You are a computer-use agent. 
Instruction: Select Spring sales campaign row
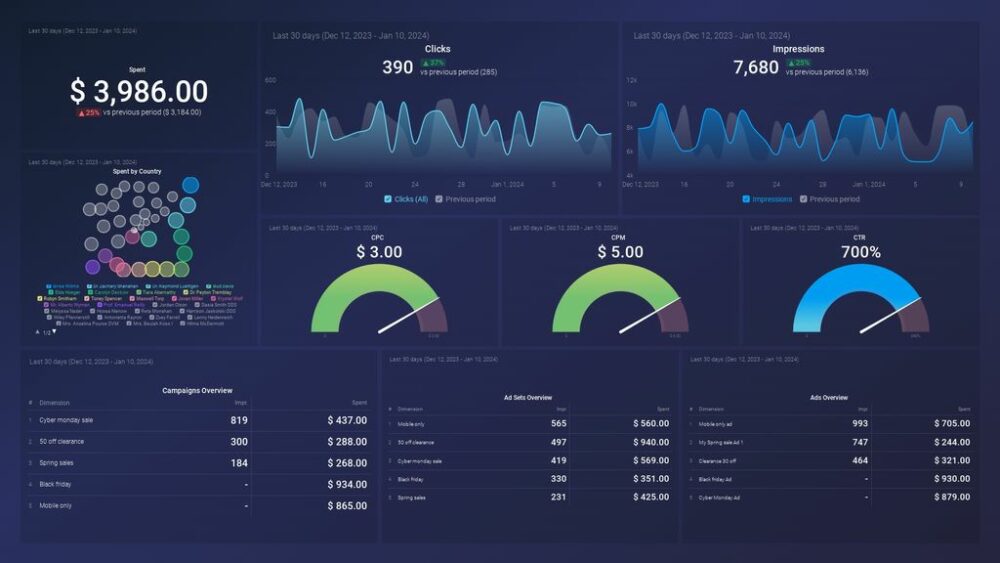[x=198, y=463]
